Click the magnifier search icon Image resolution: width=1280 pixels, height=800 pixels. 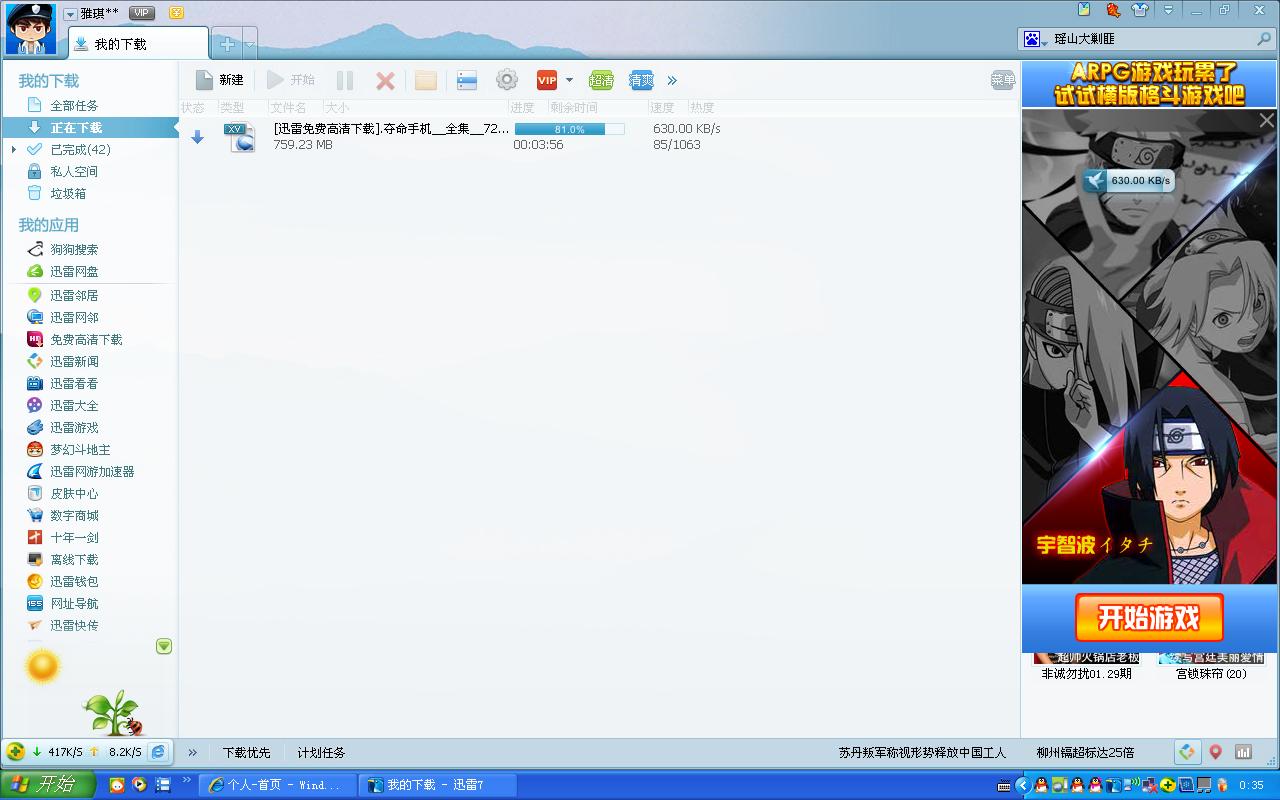coord(1264,39)
